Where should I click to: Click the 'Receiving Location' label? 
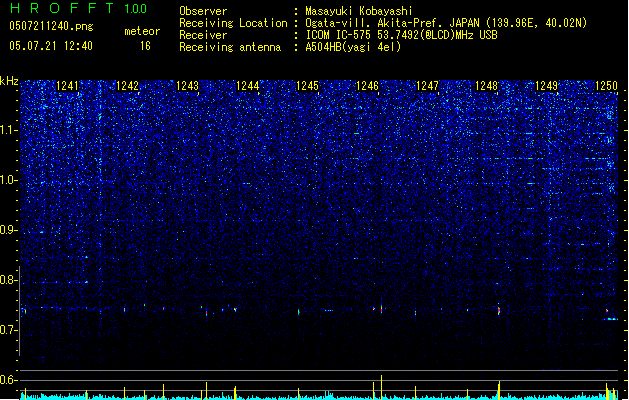[233, 23]
